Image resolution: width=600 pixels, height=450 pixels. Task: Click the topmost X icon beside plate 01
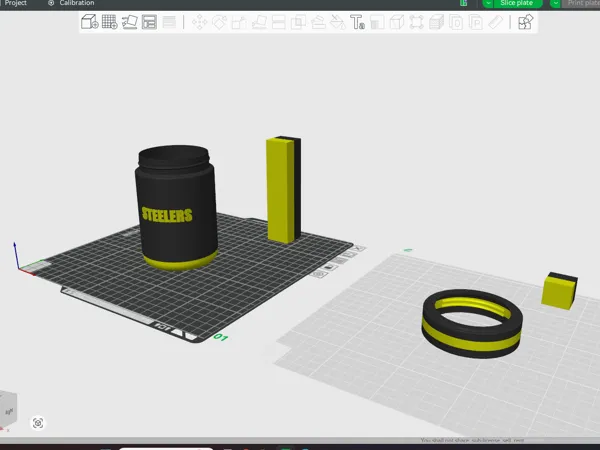[360, 248]
